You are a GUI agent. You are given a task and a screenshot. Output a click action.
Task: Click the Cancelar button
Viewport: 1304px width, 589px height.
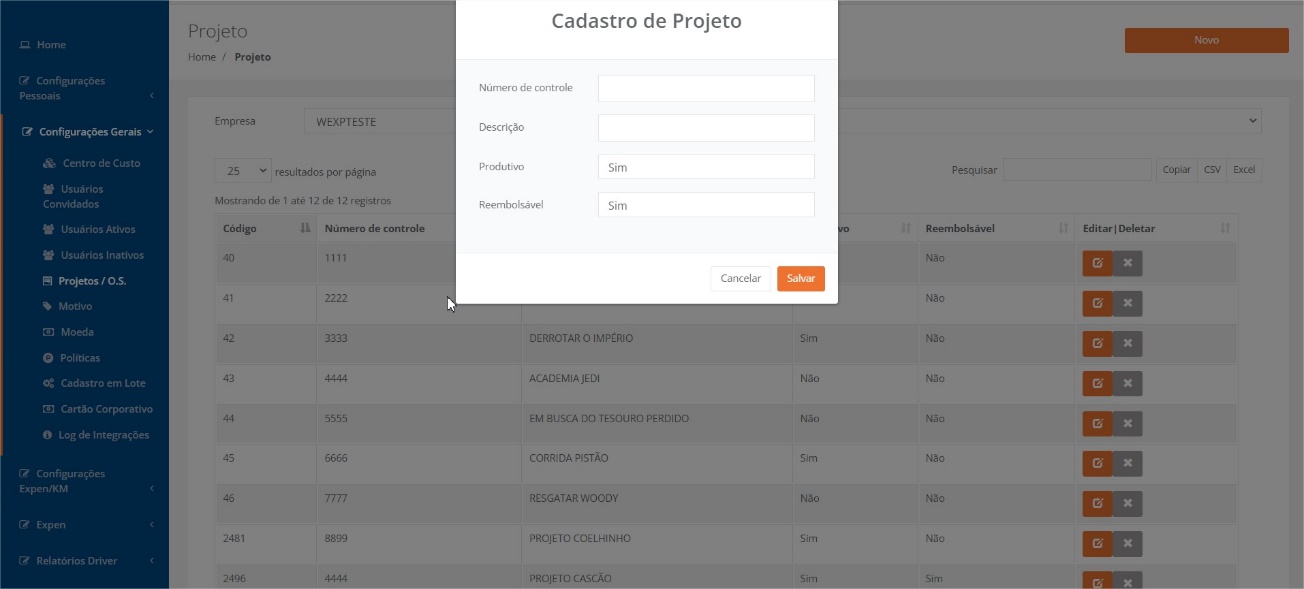[741, 278]
